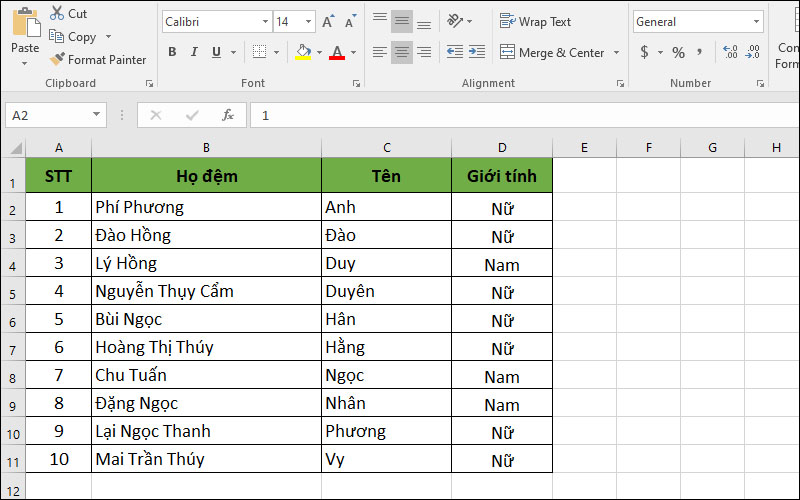Expand Merge & Center options arrow

(x=616, y=53)
